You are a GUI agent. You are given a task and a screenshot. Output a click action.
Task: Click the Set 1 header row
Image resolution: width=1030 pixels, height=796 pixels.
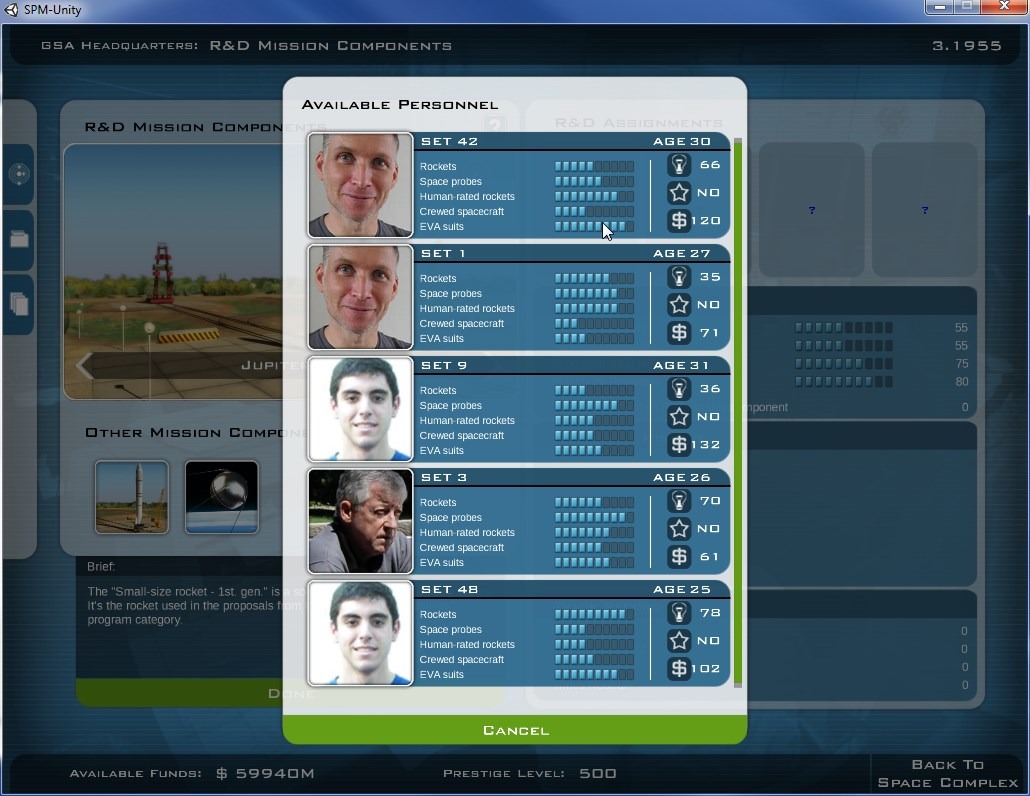570,254
